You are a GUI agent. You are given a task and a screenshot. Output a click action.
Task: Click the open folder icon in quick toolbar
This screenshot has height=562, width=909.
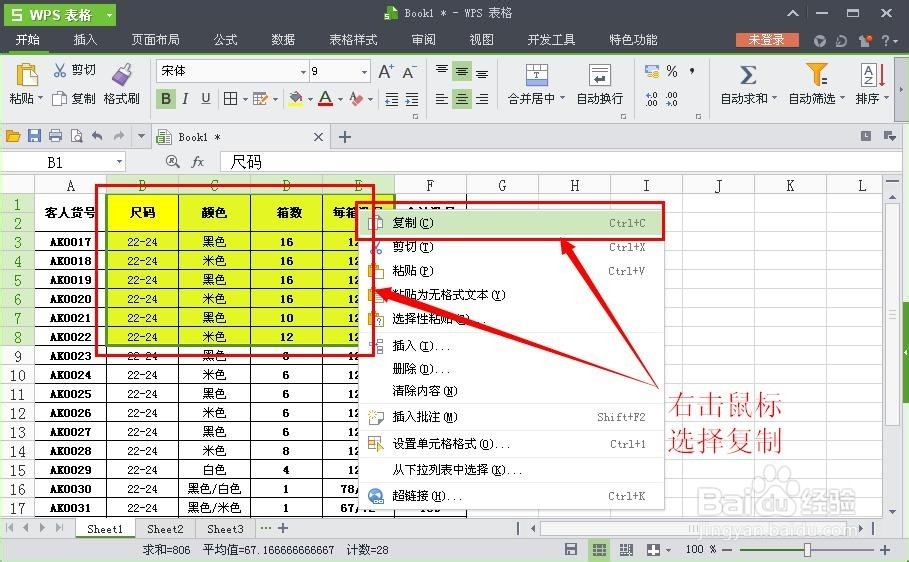click(x=13, y=136)
